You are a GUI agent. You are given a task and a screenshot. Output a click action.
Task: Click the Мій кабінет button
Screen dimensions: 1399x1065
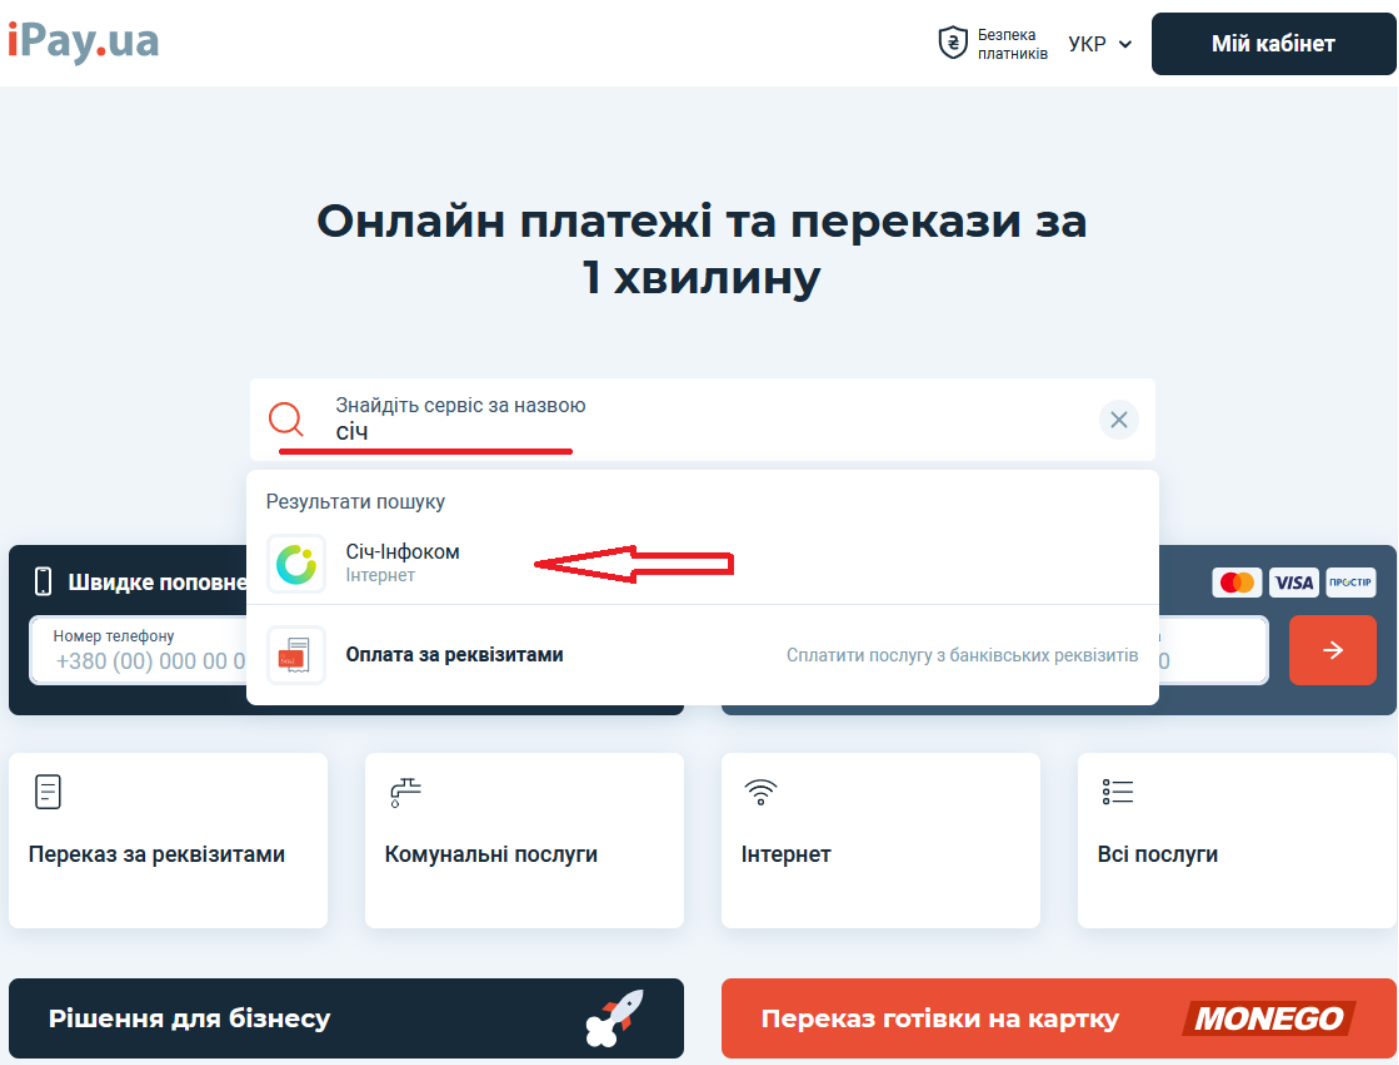pyautogui.click(x=1273, y=44)
